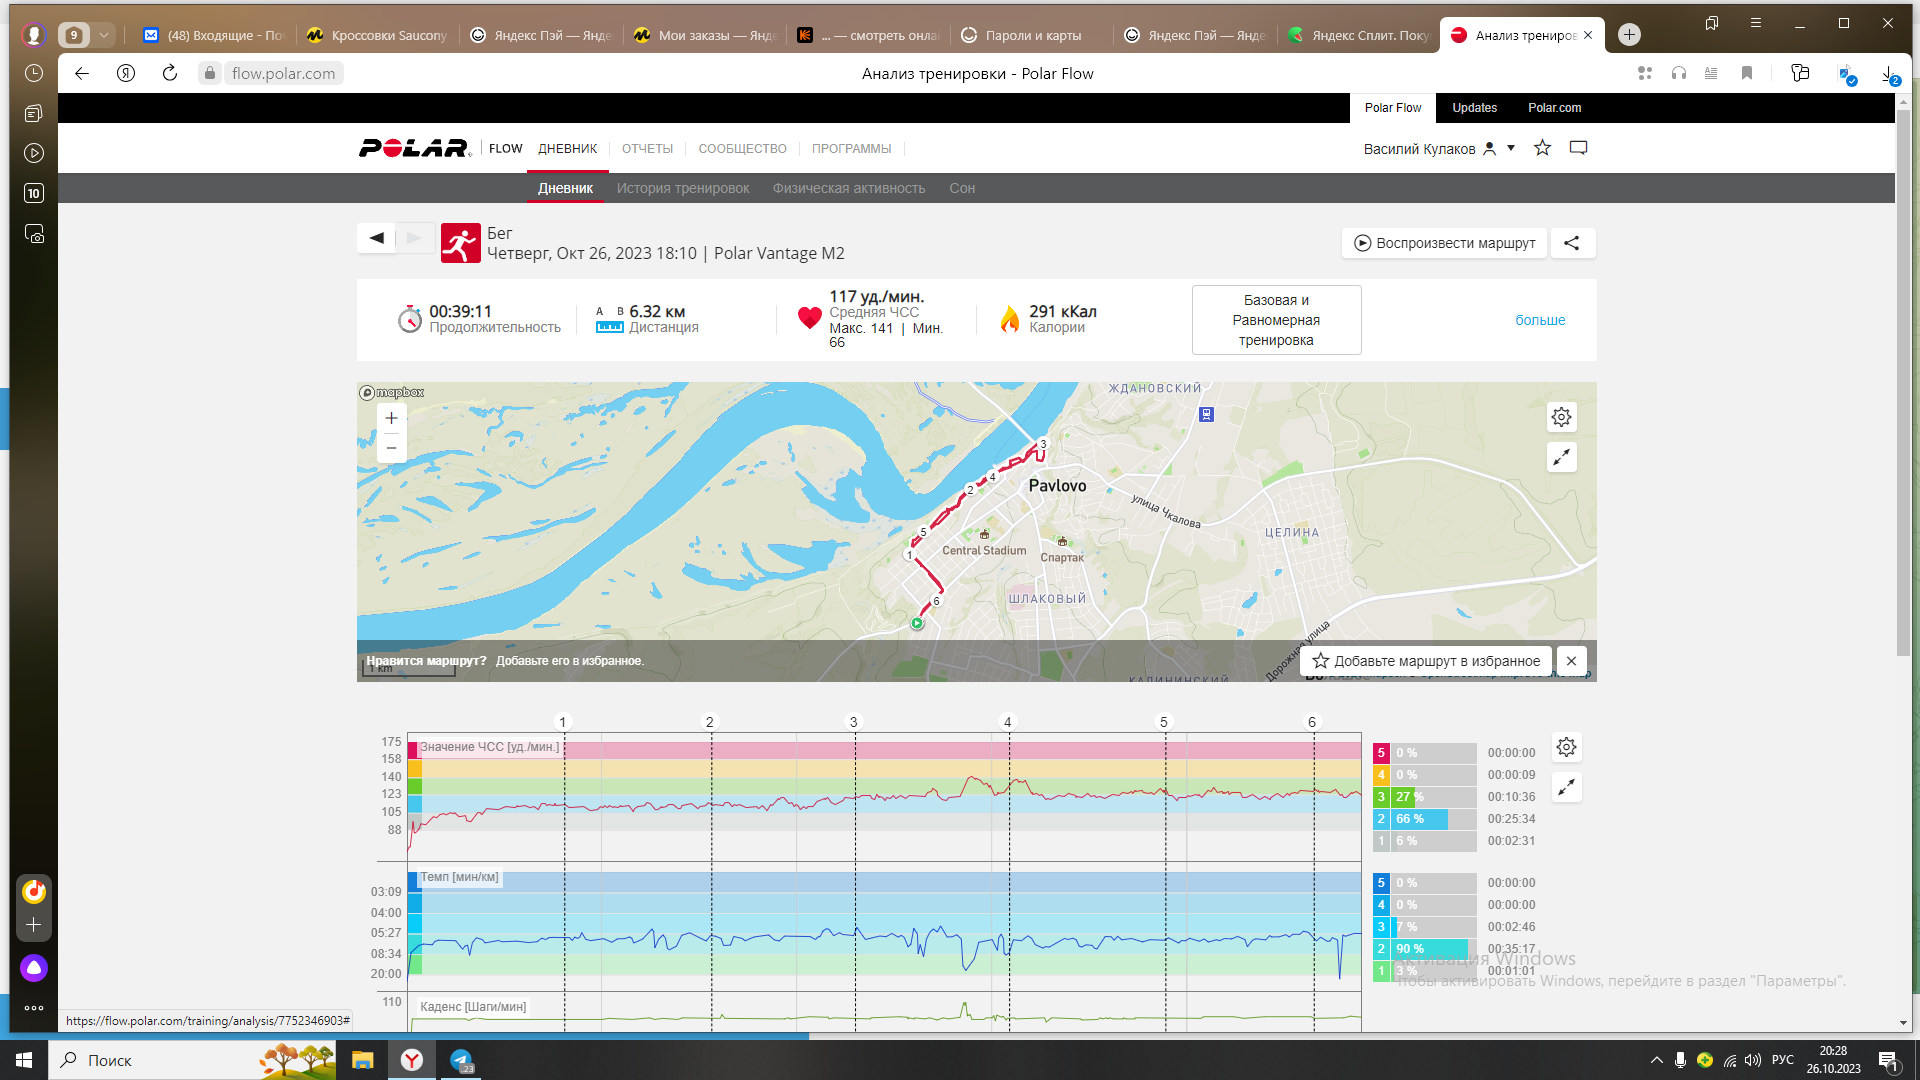Screen dimensions: 1920x1080
Task: Click the green route start marker
Action: click(x=917, y=623)
